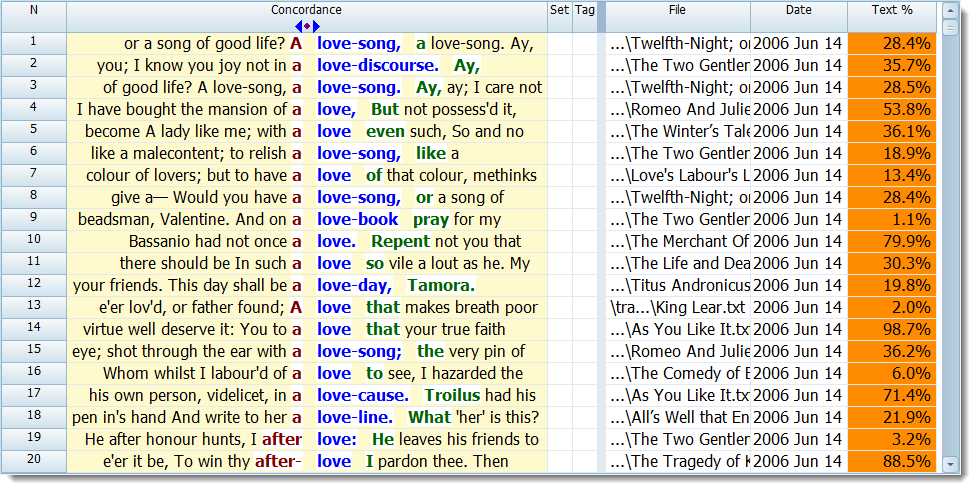Click the 53.8% Text % cell
Screen dimensions: 976x490
(892, 110)
